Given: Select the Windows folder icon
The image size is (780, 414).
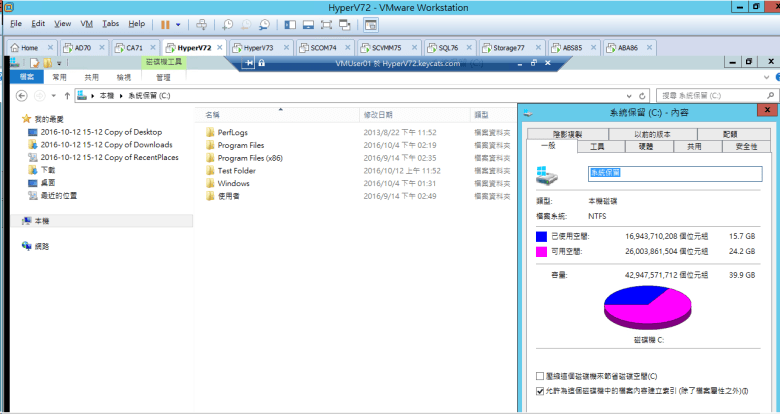Looking at the screenshot, I should 210,184.
